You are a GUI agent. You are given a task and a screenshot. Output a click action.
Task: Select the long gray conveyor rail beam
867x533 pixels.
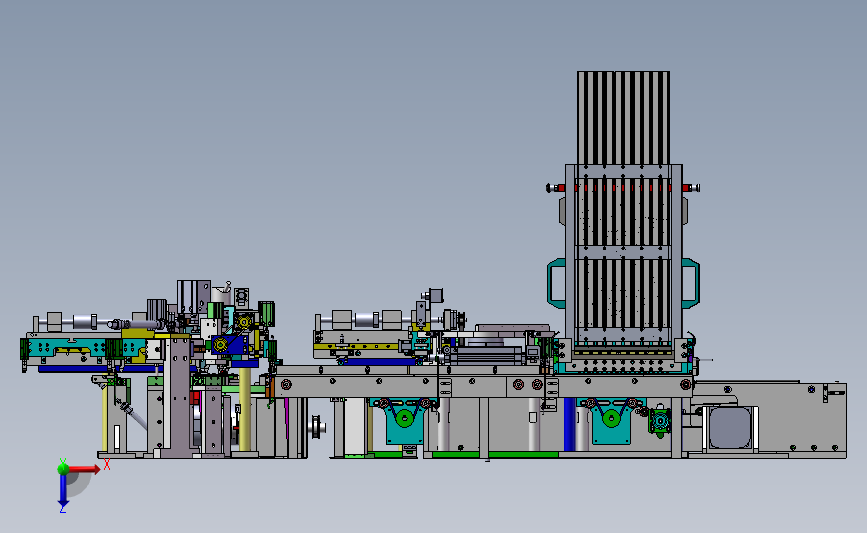pos(484,386)
